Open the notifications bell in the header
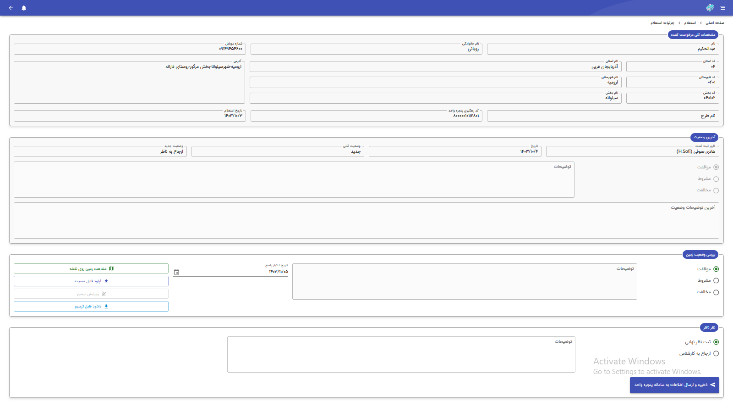This screenshot has width=733, height=413. [23, 7]
